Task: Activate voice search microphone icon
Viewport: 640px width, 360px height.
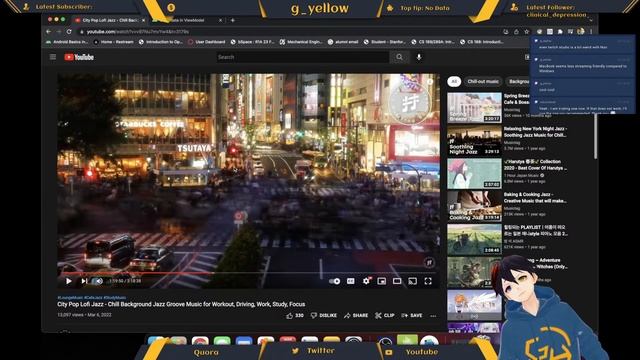Action: pyautogui.click(x=419, y=57)
